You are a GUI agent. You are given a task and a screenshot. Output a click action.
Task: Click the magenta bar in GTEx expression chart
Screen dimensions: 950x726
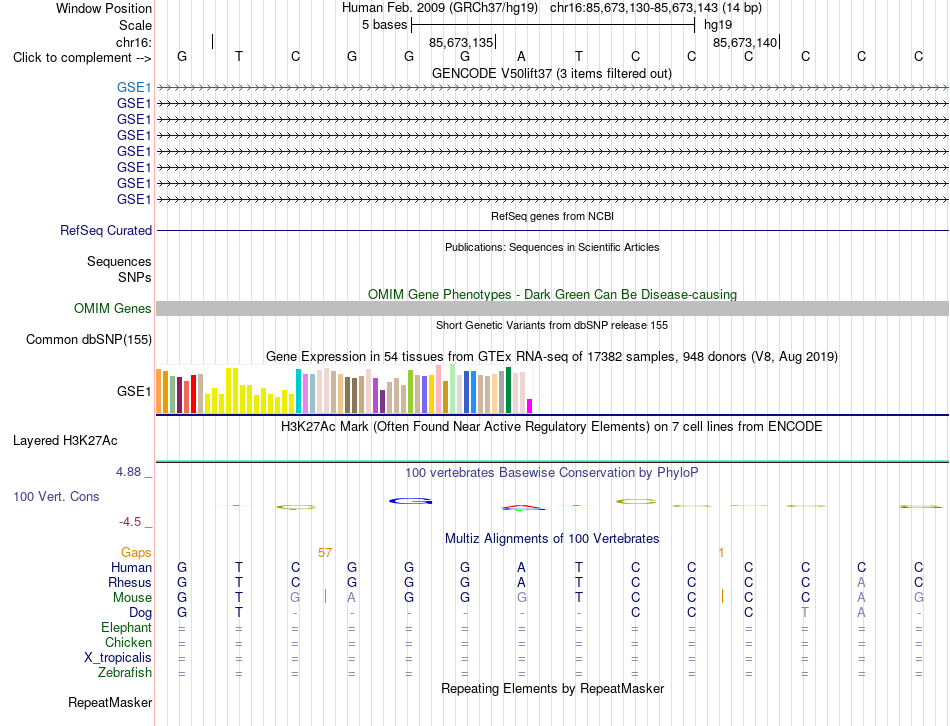click(530, 406)
